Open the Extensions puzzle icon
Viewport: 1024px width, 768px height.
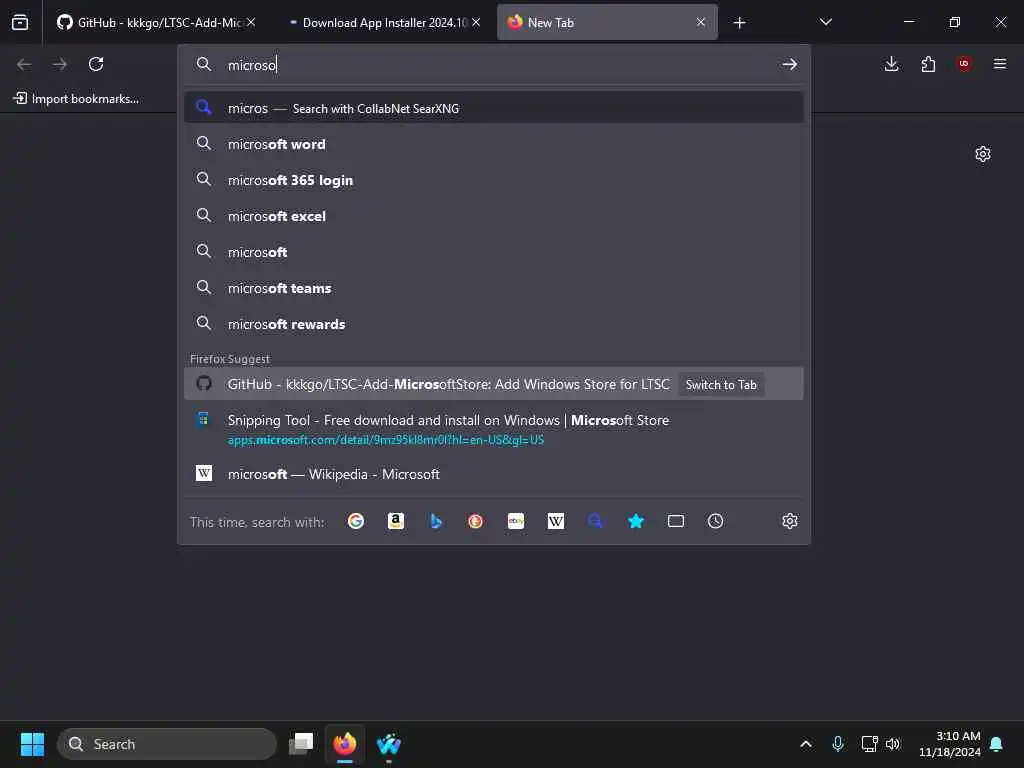coord(928,64)
